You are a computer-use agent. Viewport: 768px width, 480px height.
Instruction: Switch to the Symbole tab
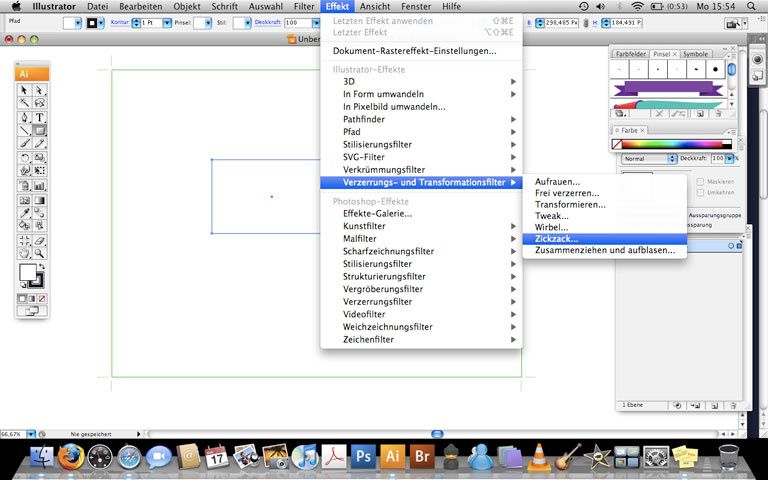(696, 54)
